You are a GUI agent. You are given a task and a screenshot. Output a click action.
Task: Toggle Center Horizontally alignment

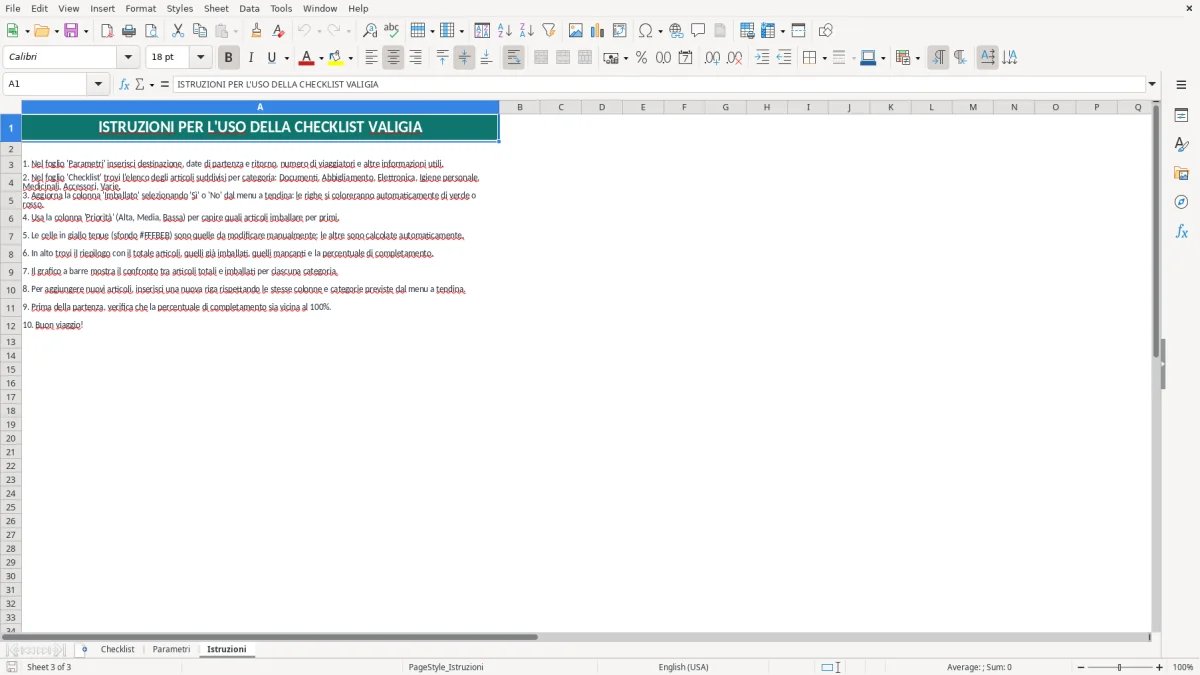point(393,58)
